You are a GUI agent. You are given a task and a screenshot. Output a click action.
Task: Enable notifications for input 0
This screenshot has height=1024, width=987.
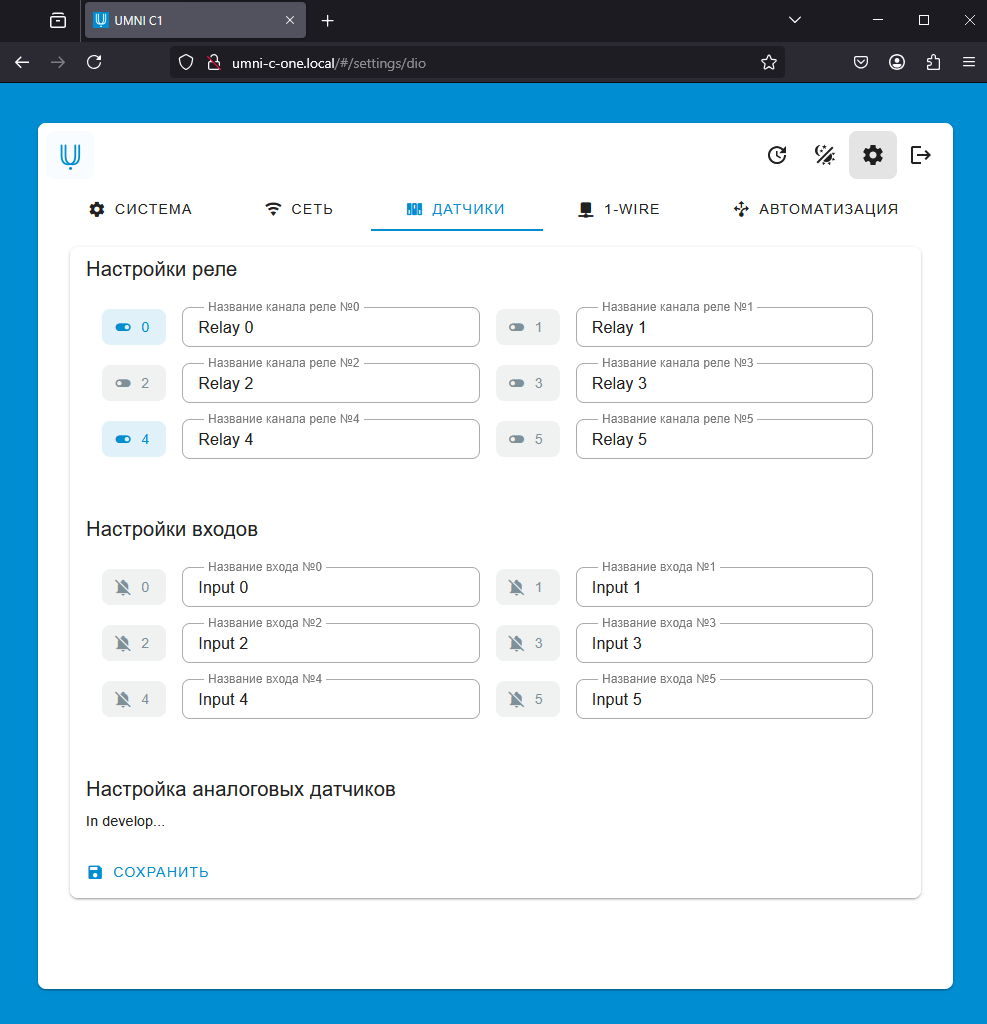coord(134,587)
